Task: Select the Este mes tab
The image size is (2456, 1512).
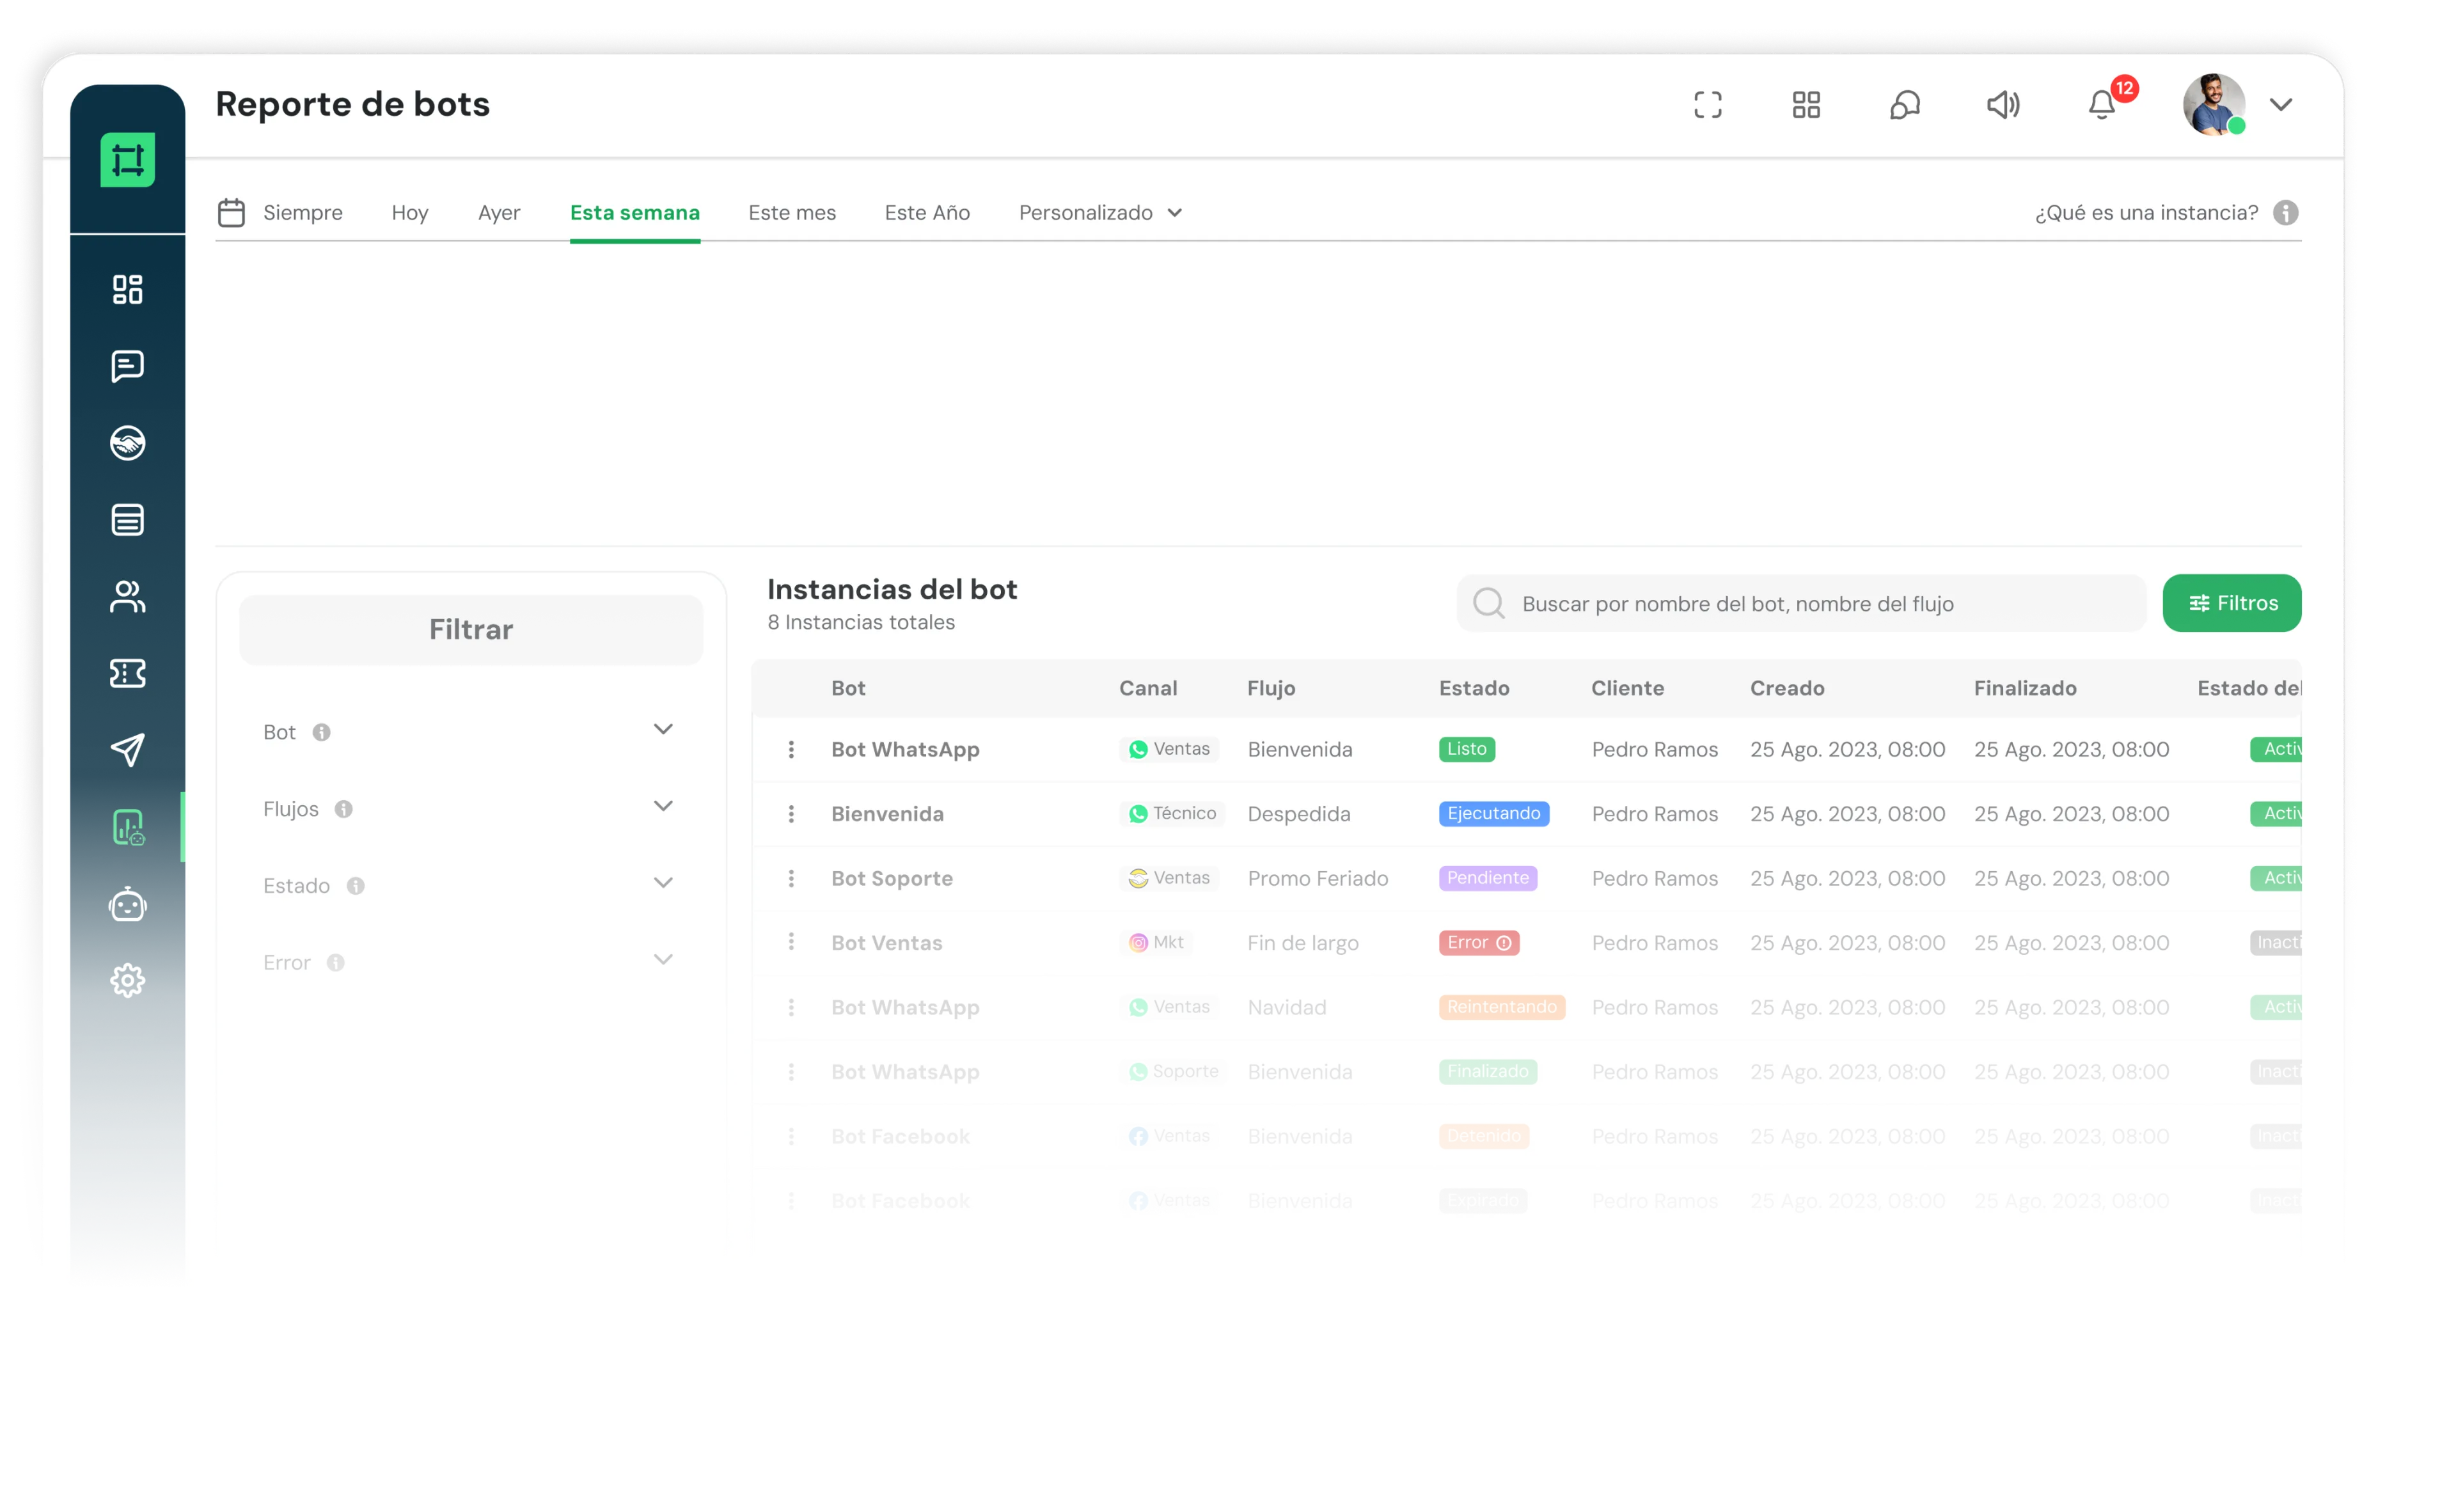Action: tap(792, 212)
